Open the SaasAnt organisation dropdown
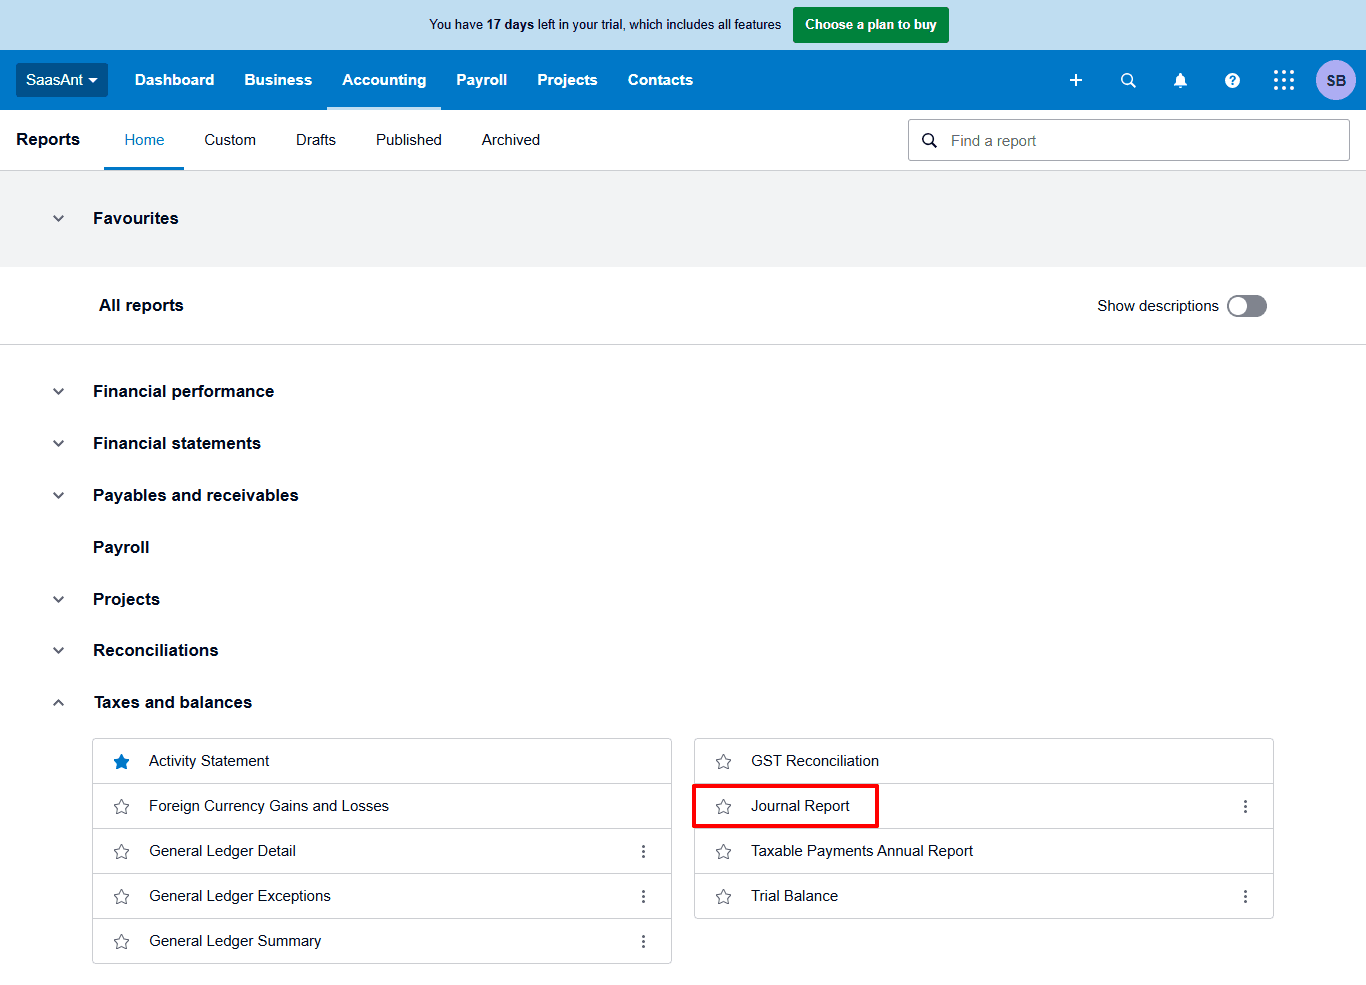1366x985 pixels. point(61,80)
